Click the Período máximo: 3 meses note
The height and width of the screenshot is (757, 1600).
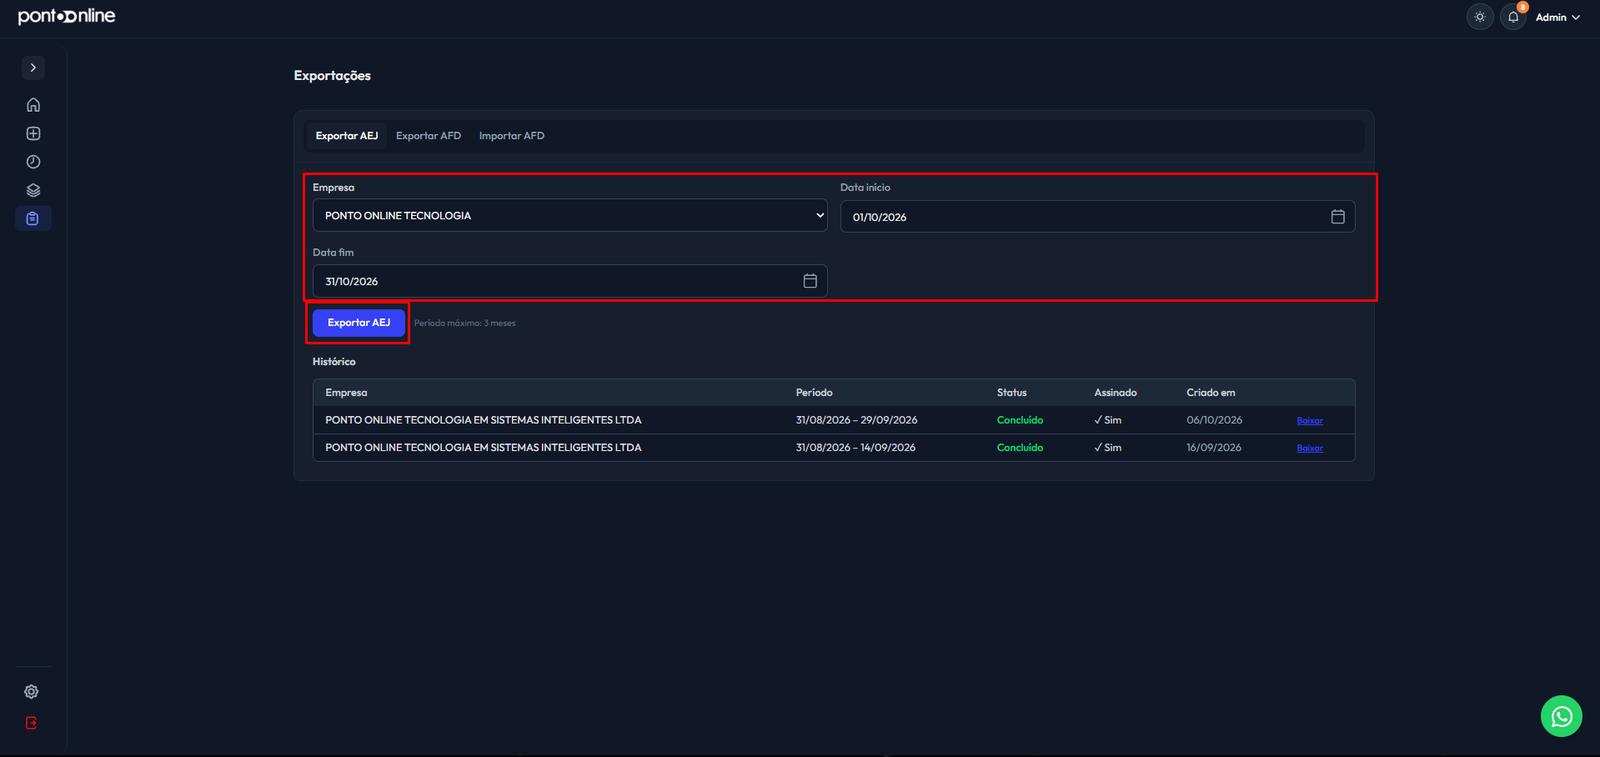coord(465,323)
